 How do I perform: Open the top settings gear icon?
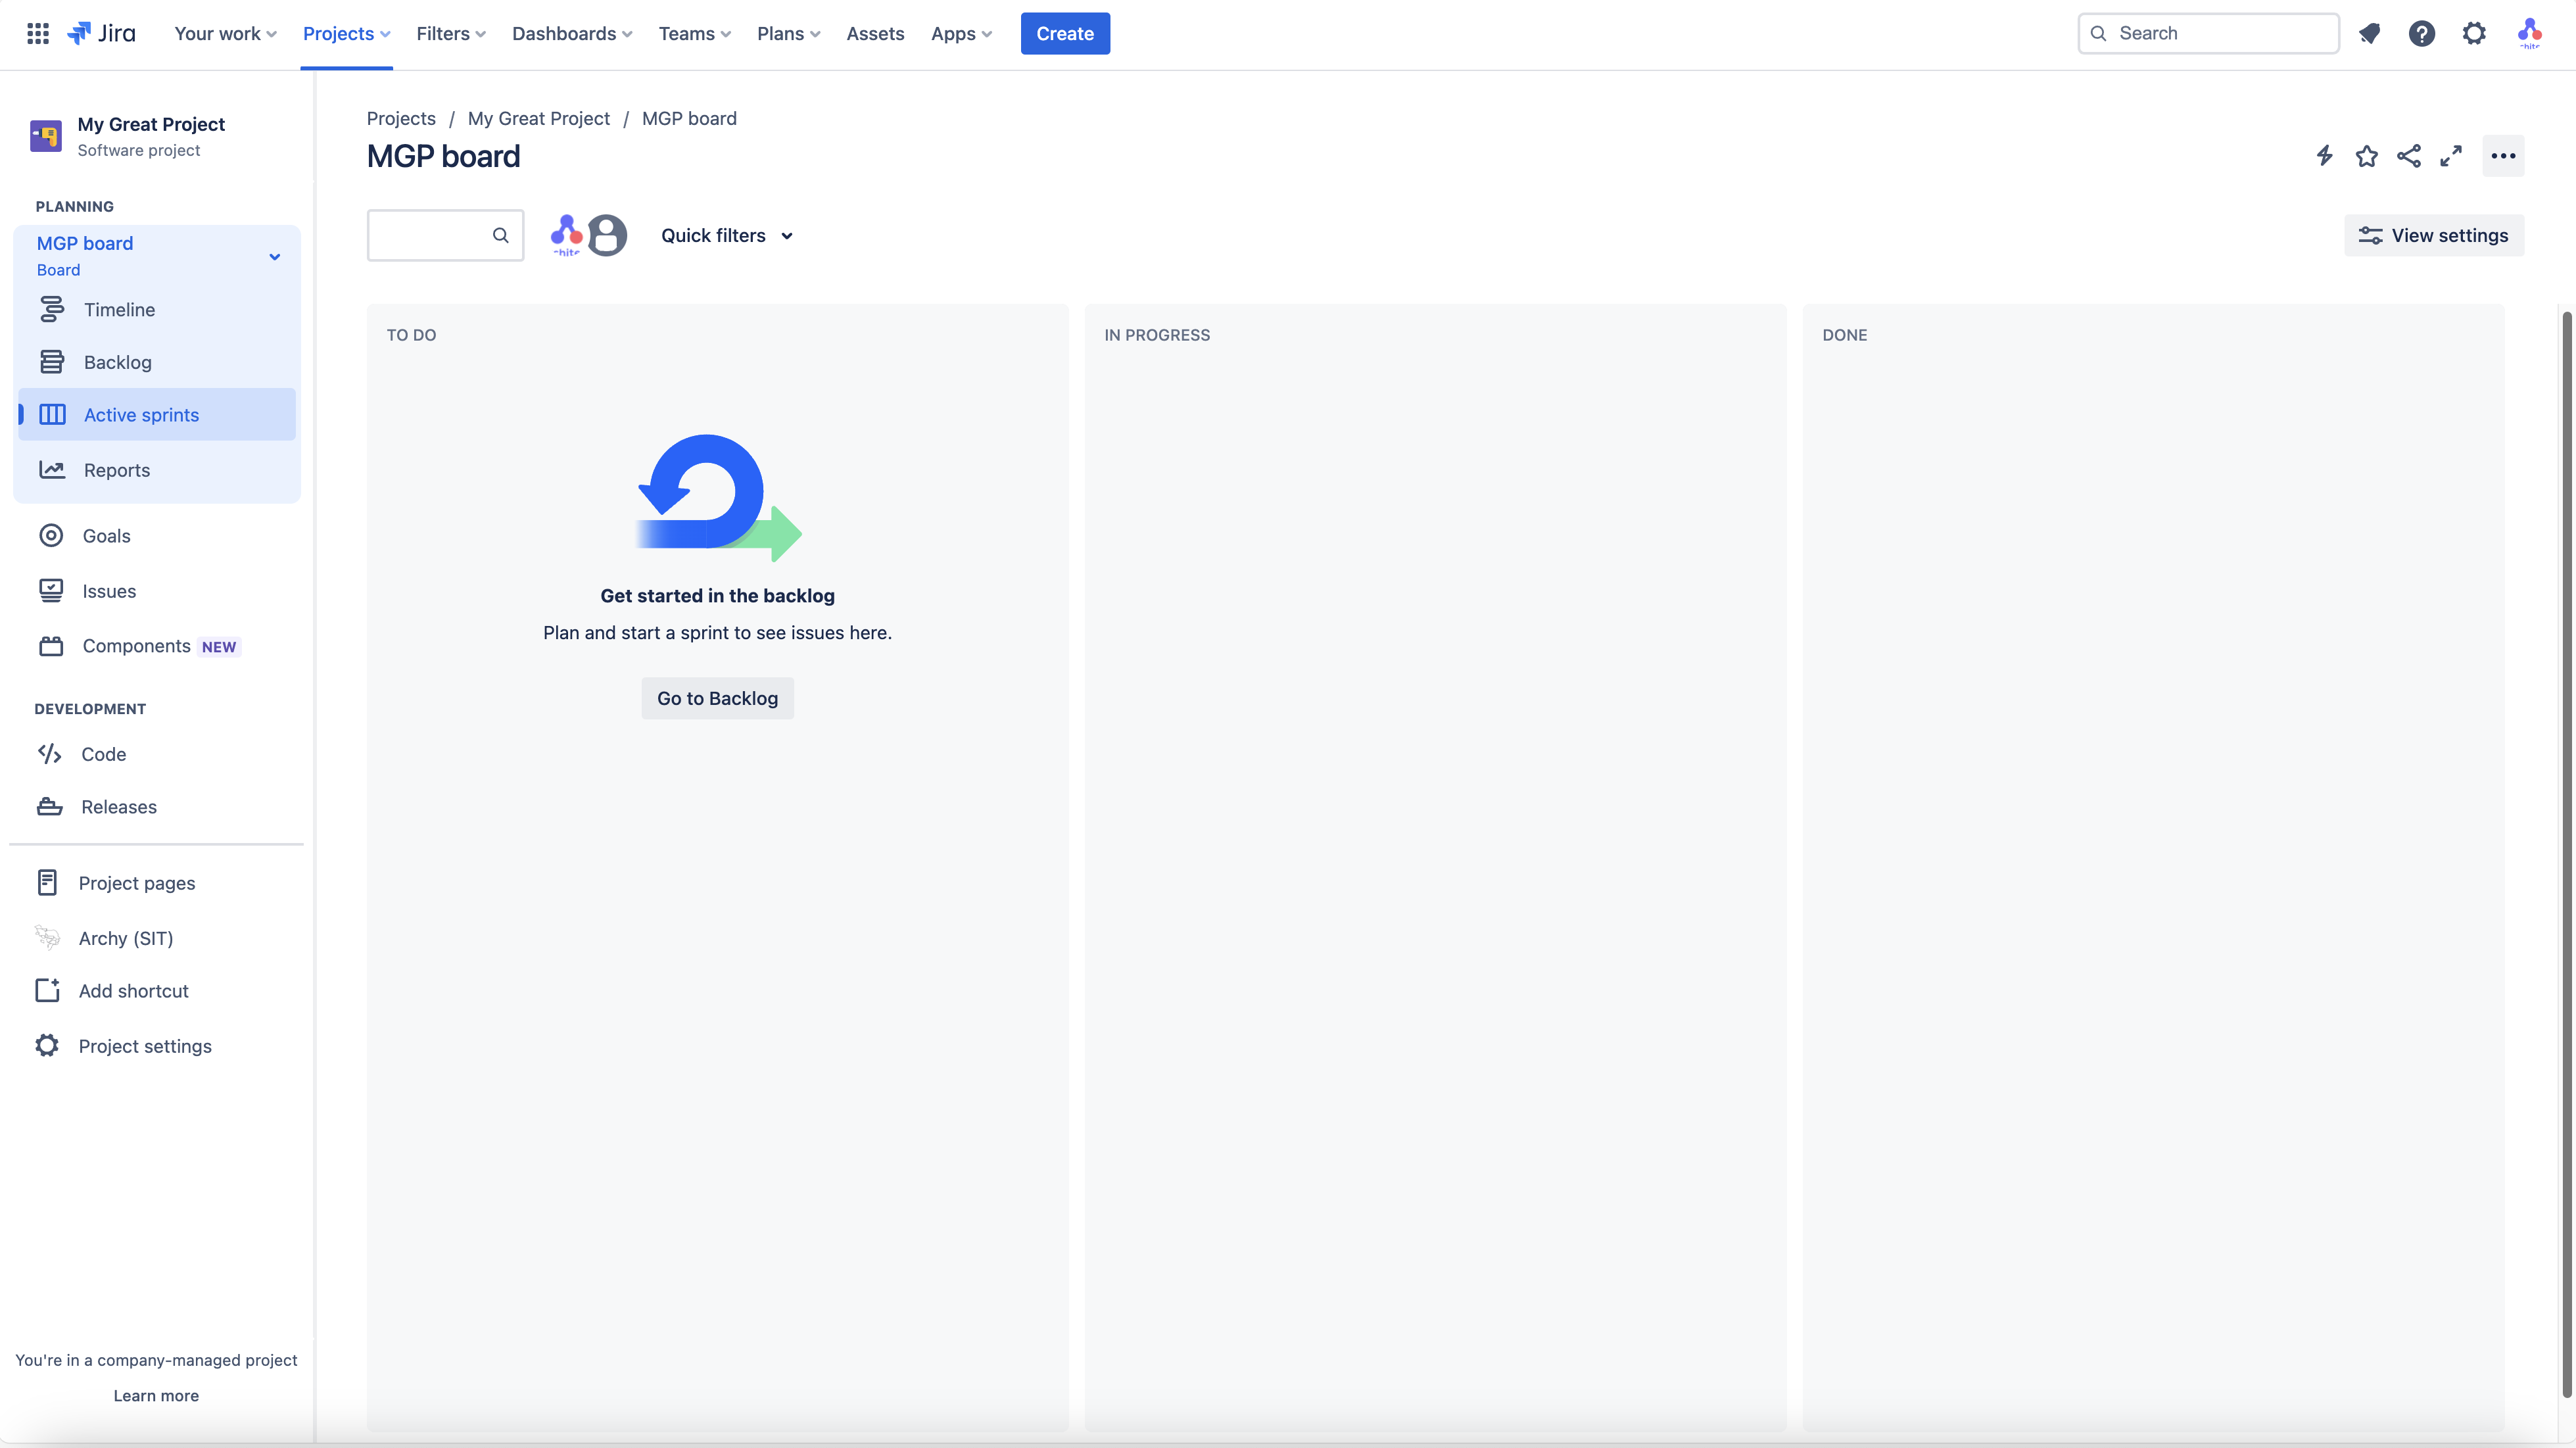click(x=2473, y=33)
